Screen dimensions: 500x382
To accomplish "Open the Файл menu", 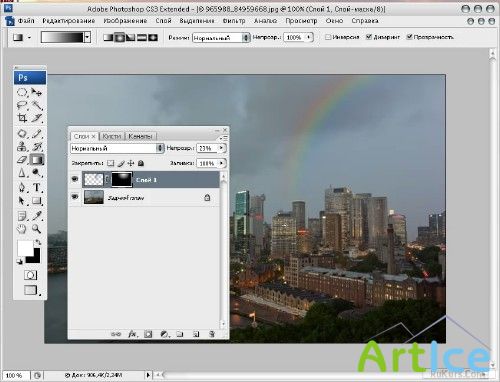I will click(x=26, y=21).
